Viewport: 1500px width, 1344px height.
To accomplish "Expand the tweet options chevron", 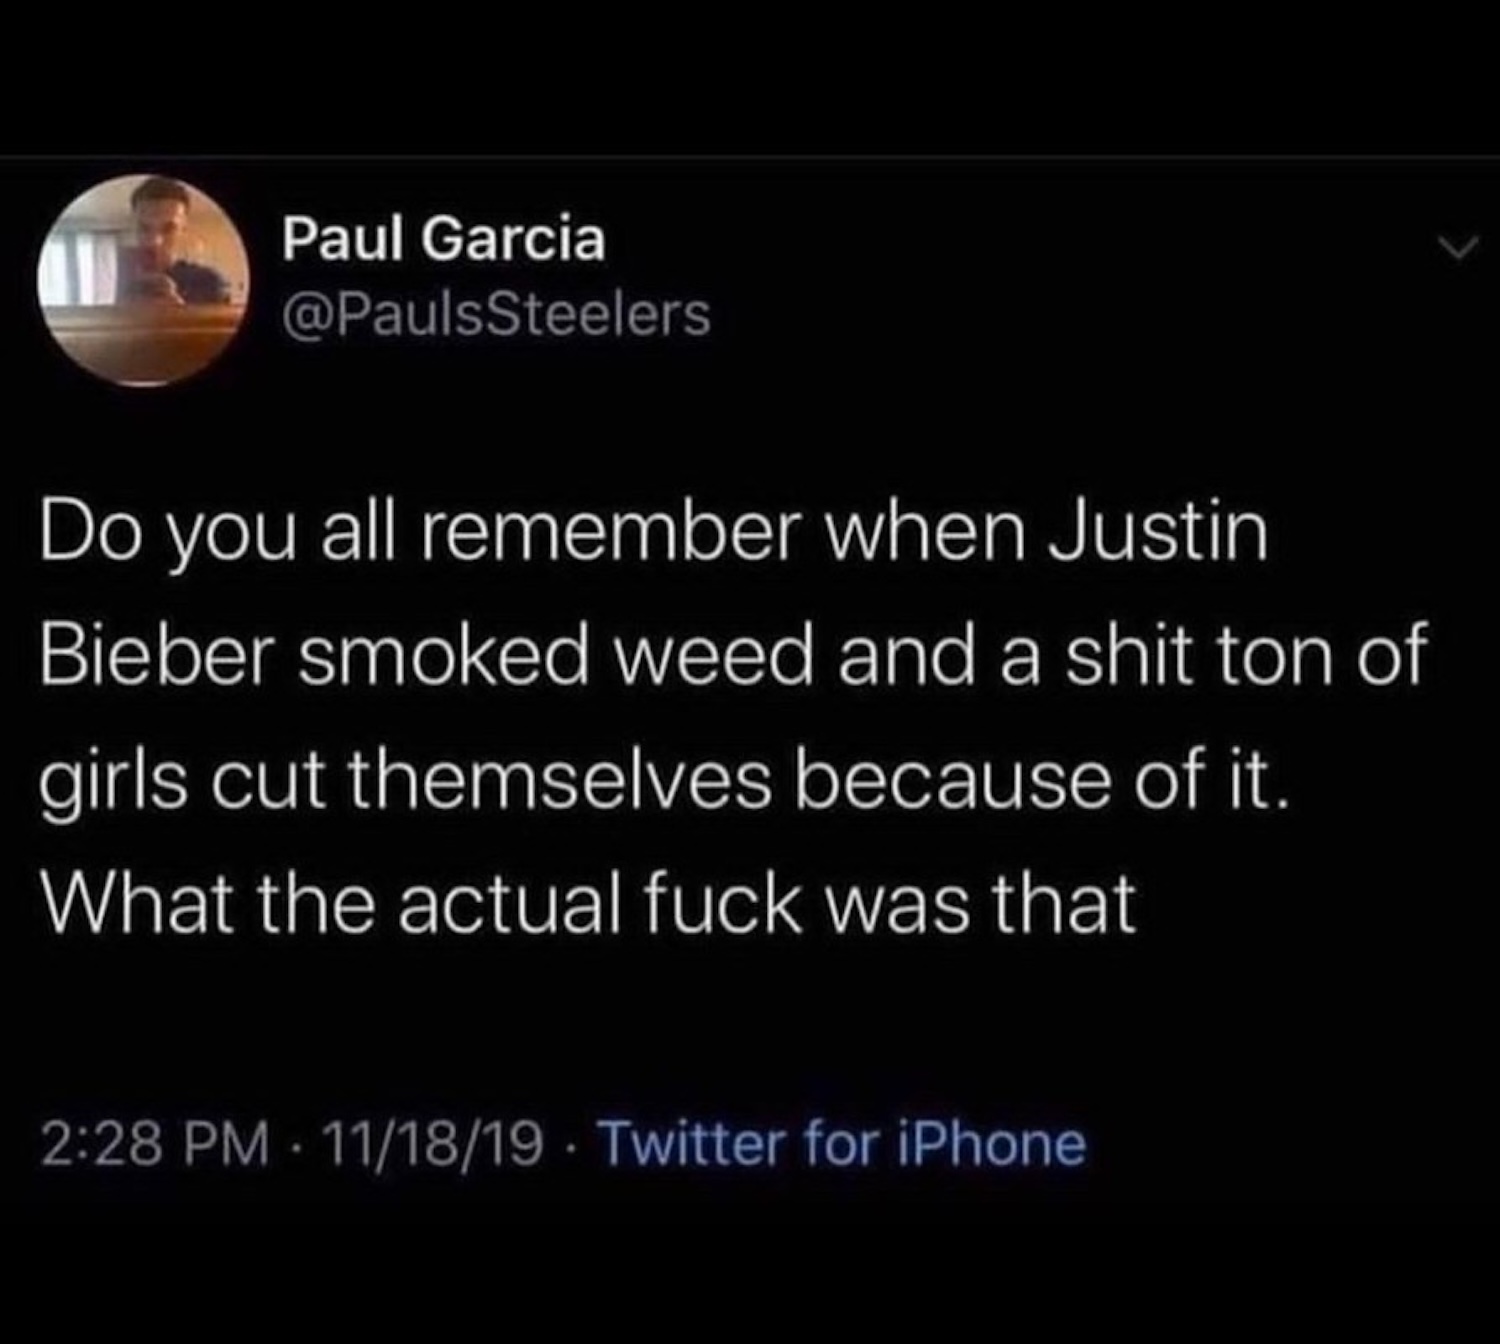I will (x=1459, y=248).
